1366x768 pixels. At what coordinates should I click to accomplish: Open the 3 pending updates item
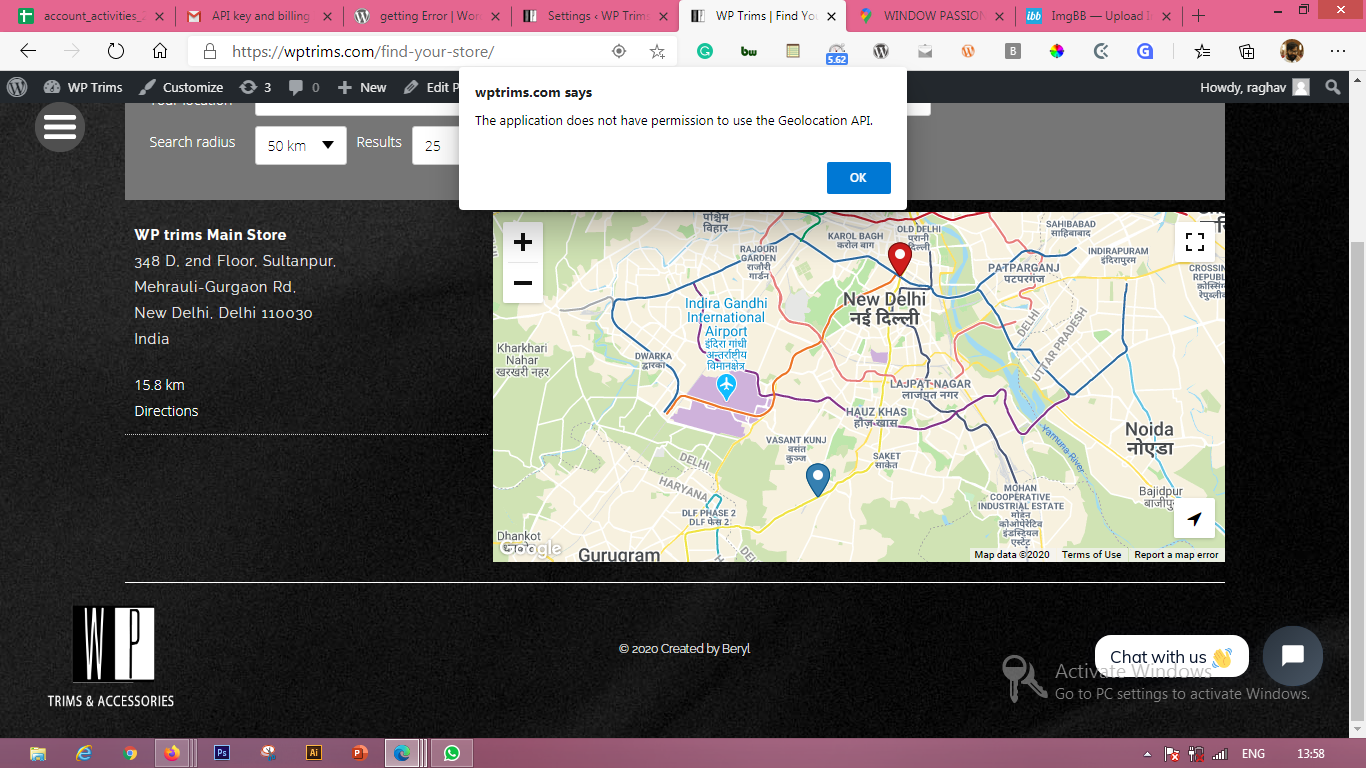coord(256,87)
